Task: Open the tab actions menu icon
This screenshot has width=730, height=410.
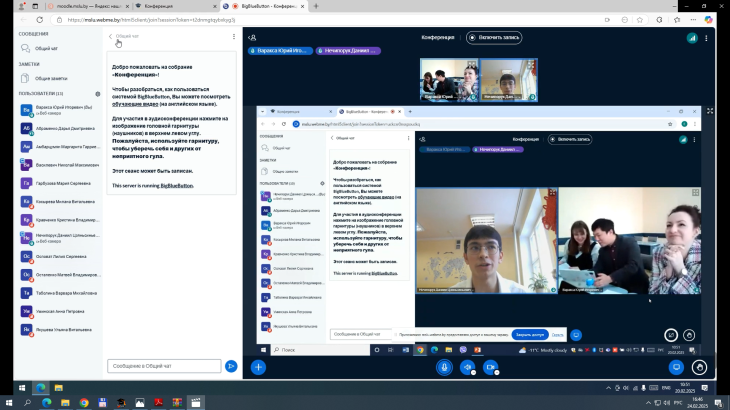Action: pos(35,6)
